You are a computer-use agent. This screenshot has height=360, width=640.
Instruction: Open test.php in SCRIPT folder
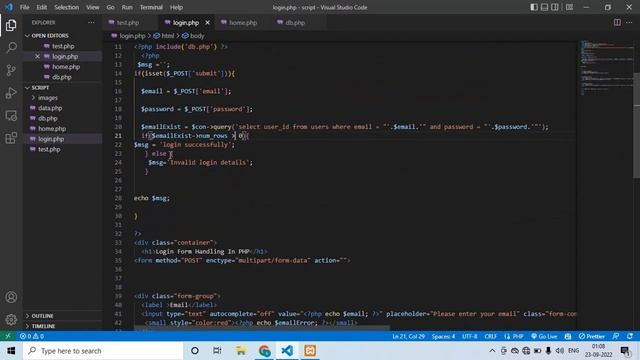[x=49, y=149]
